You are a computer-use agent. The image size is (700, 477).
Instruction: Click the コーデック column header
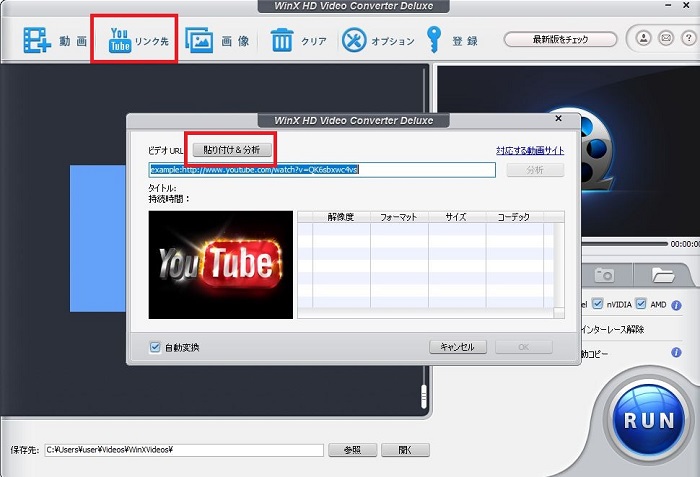pyautogui.click(x=514, y=217)
